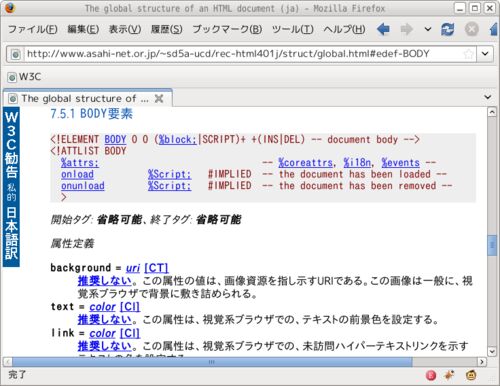This screenshot has width=500, height=386.
Task: Bookmark this page with the star icon
Action: [468, 54]
